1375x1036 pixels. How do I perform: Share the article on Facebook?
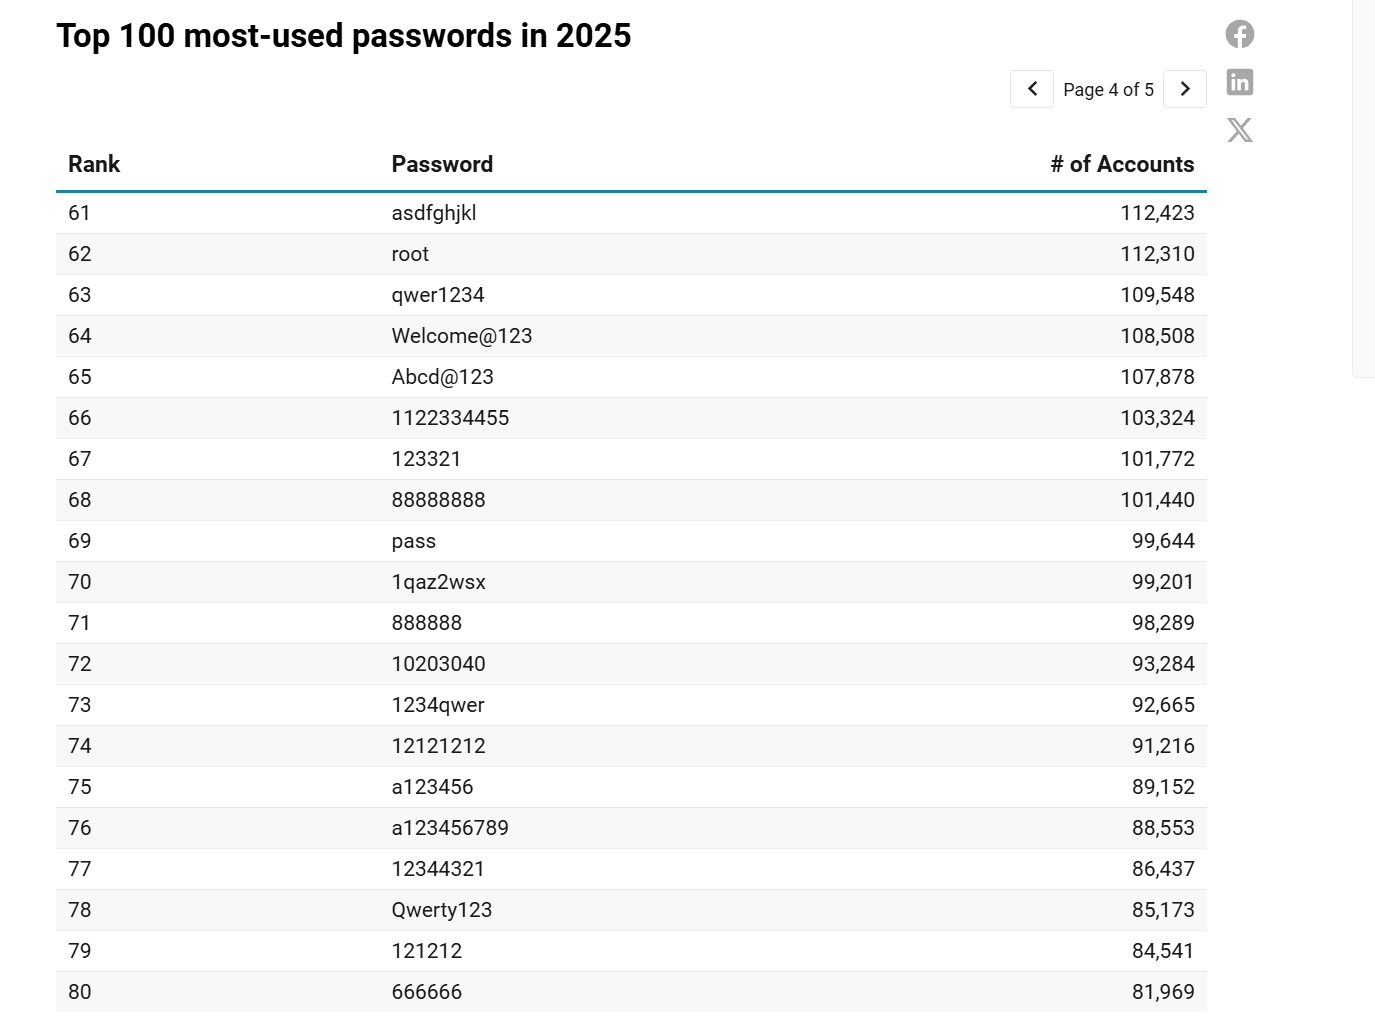pos(1239,34)
